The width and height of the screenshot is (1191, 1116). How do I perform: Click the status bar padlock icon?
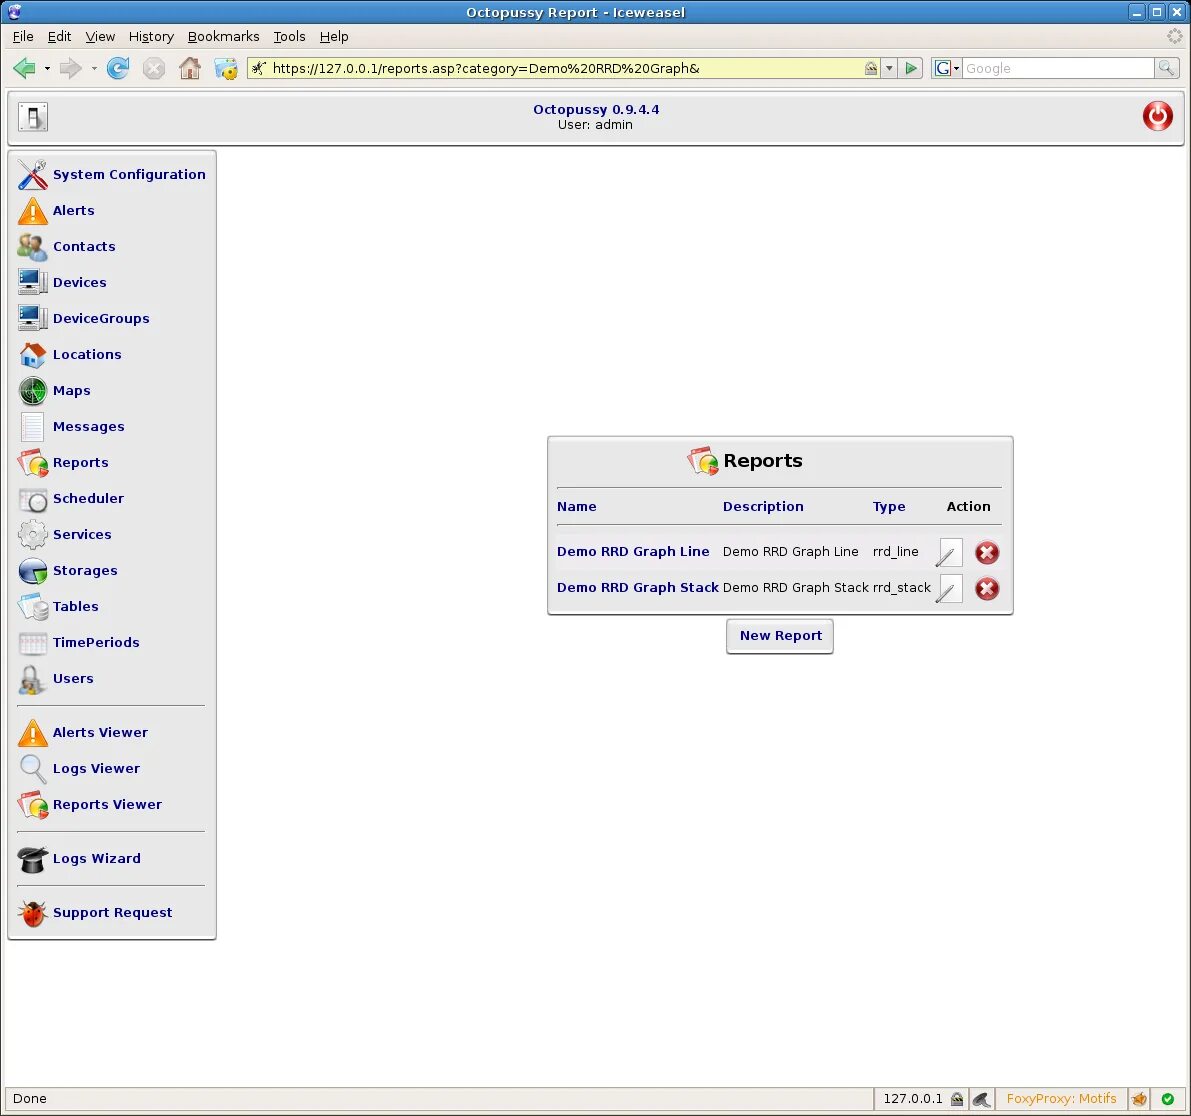coord(957,1099)
